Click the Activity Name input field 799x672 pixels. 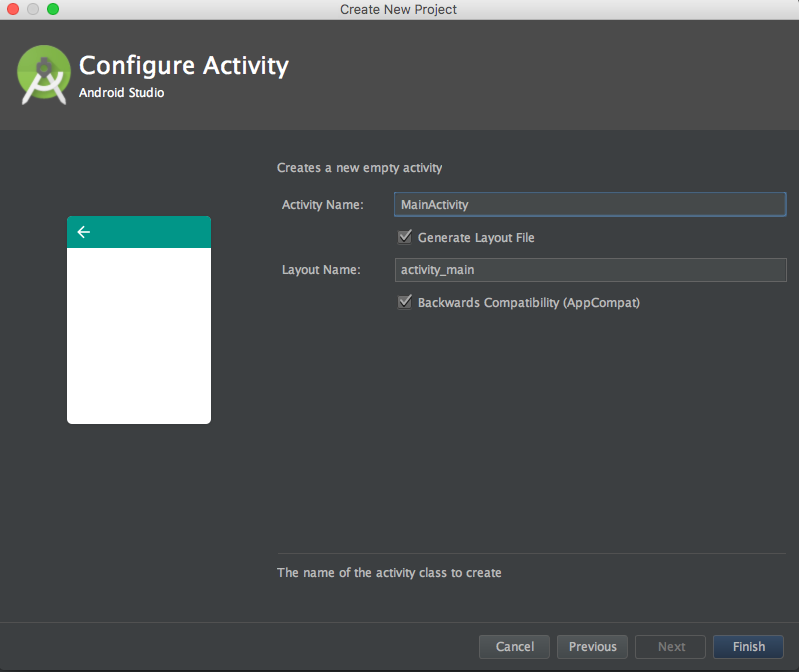coord(590,204)
